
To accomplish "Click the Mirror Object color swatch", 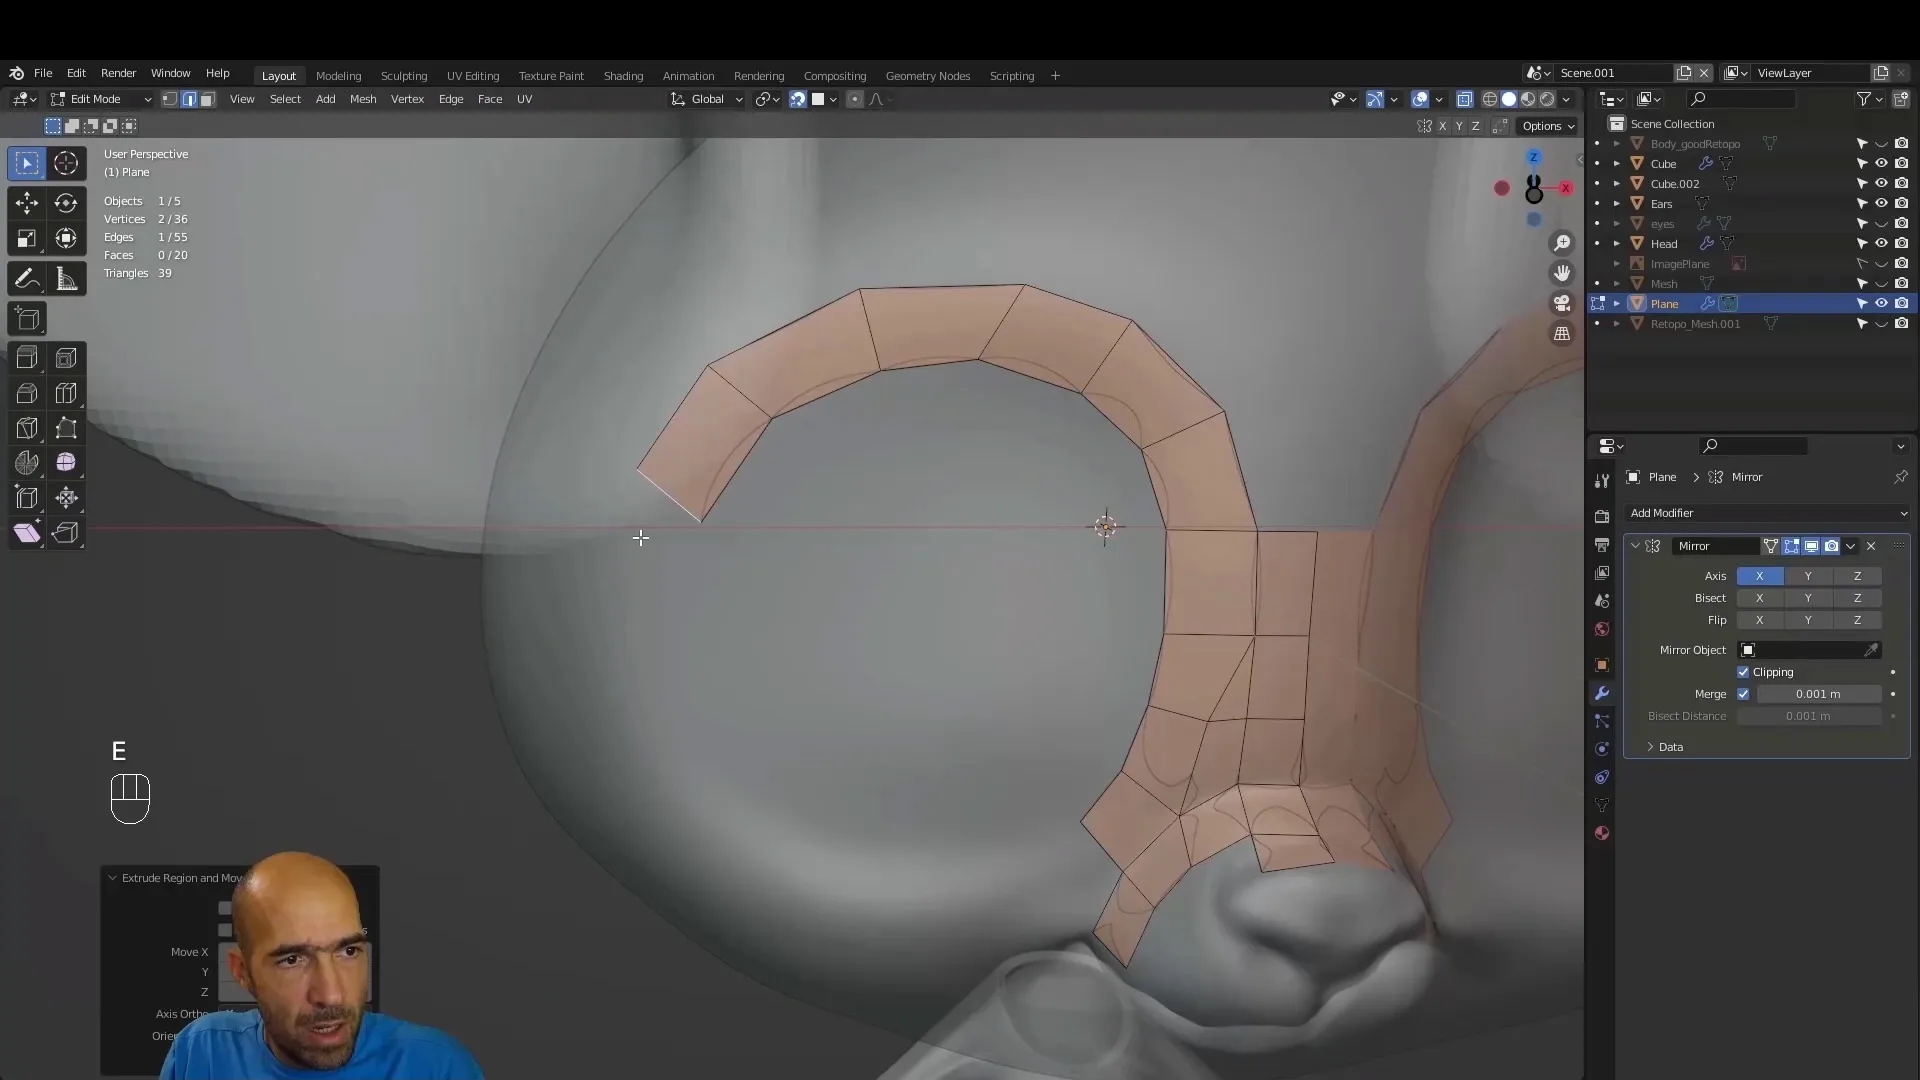I will click(x=1747, y=649).
